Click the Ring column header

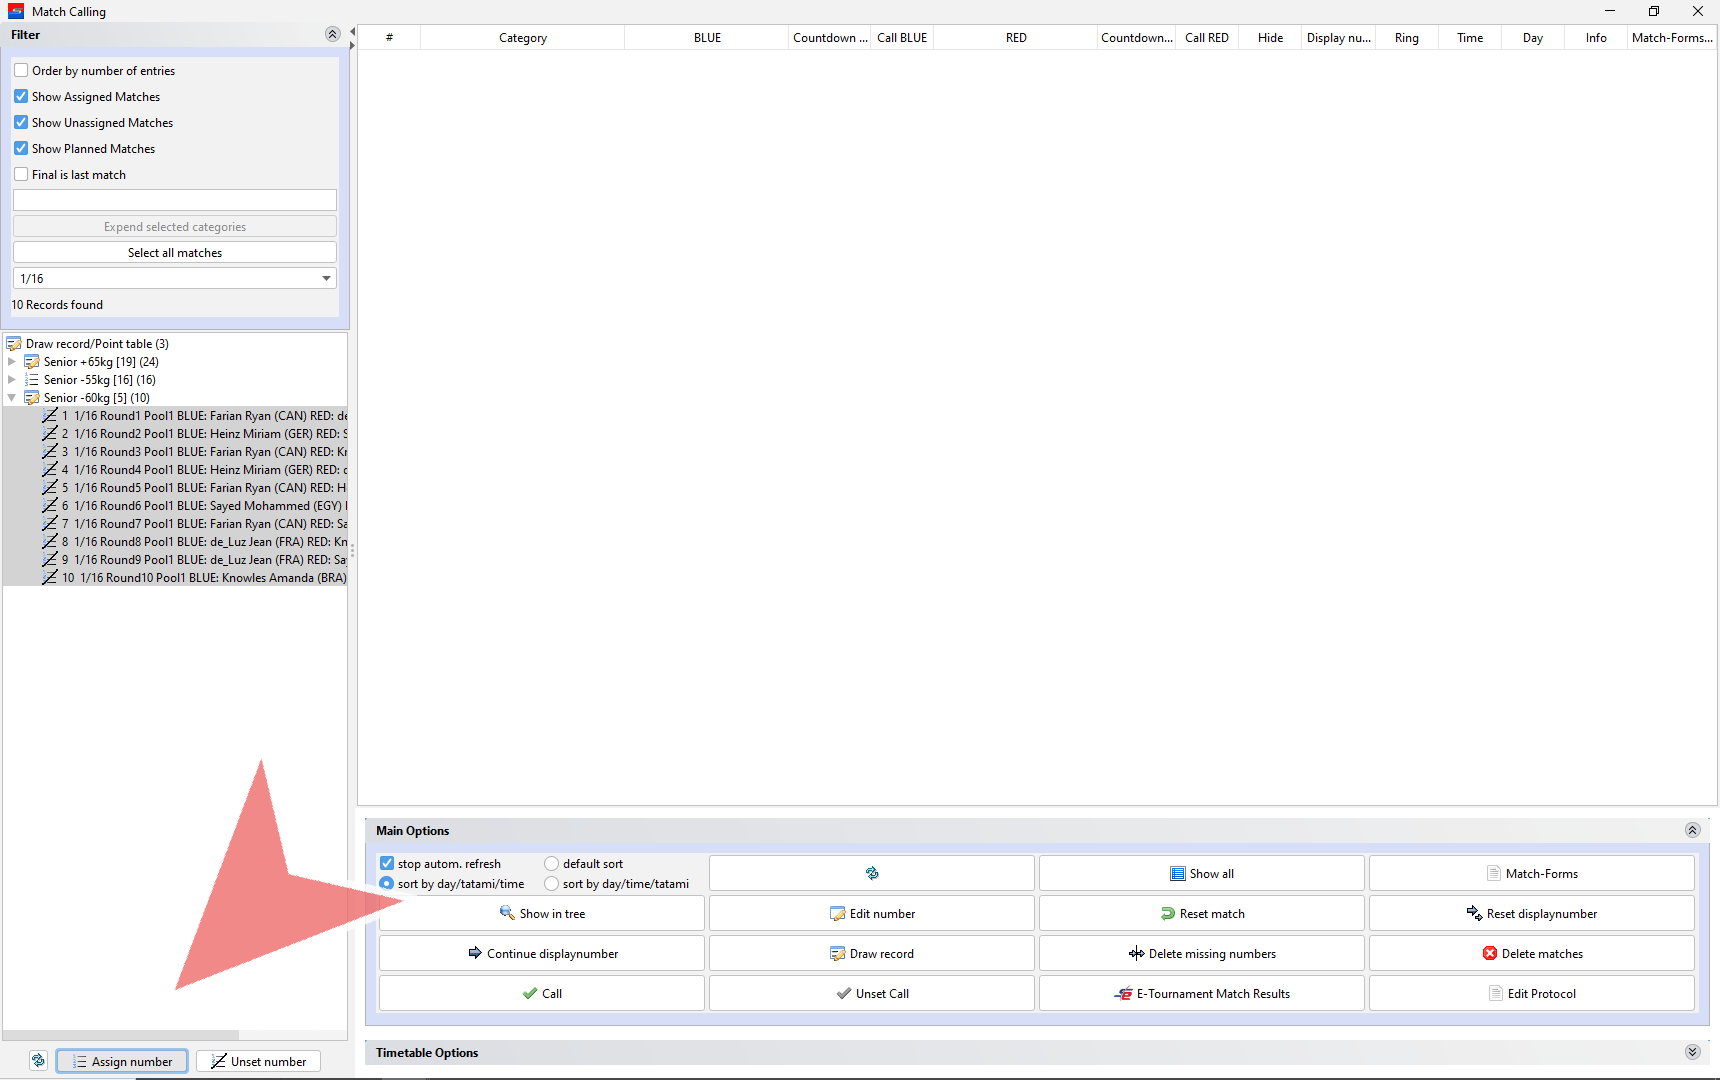tap(1406, 38)
